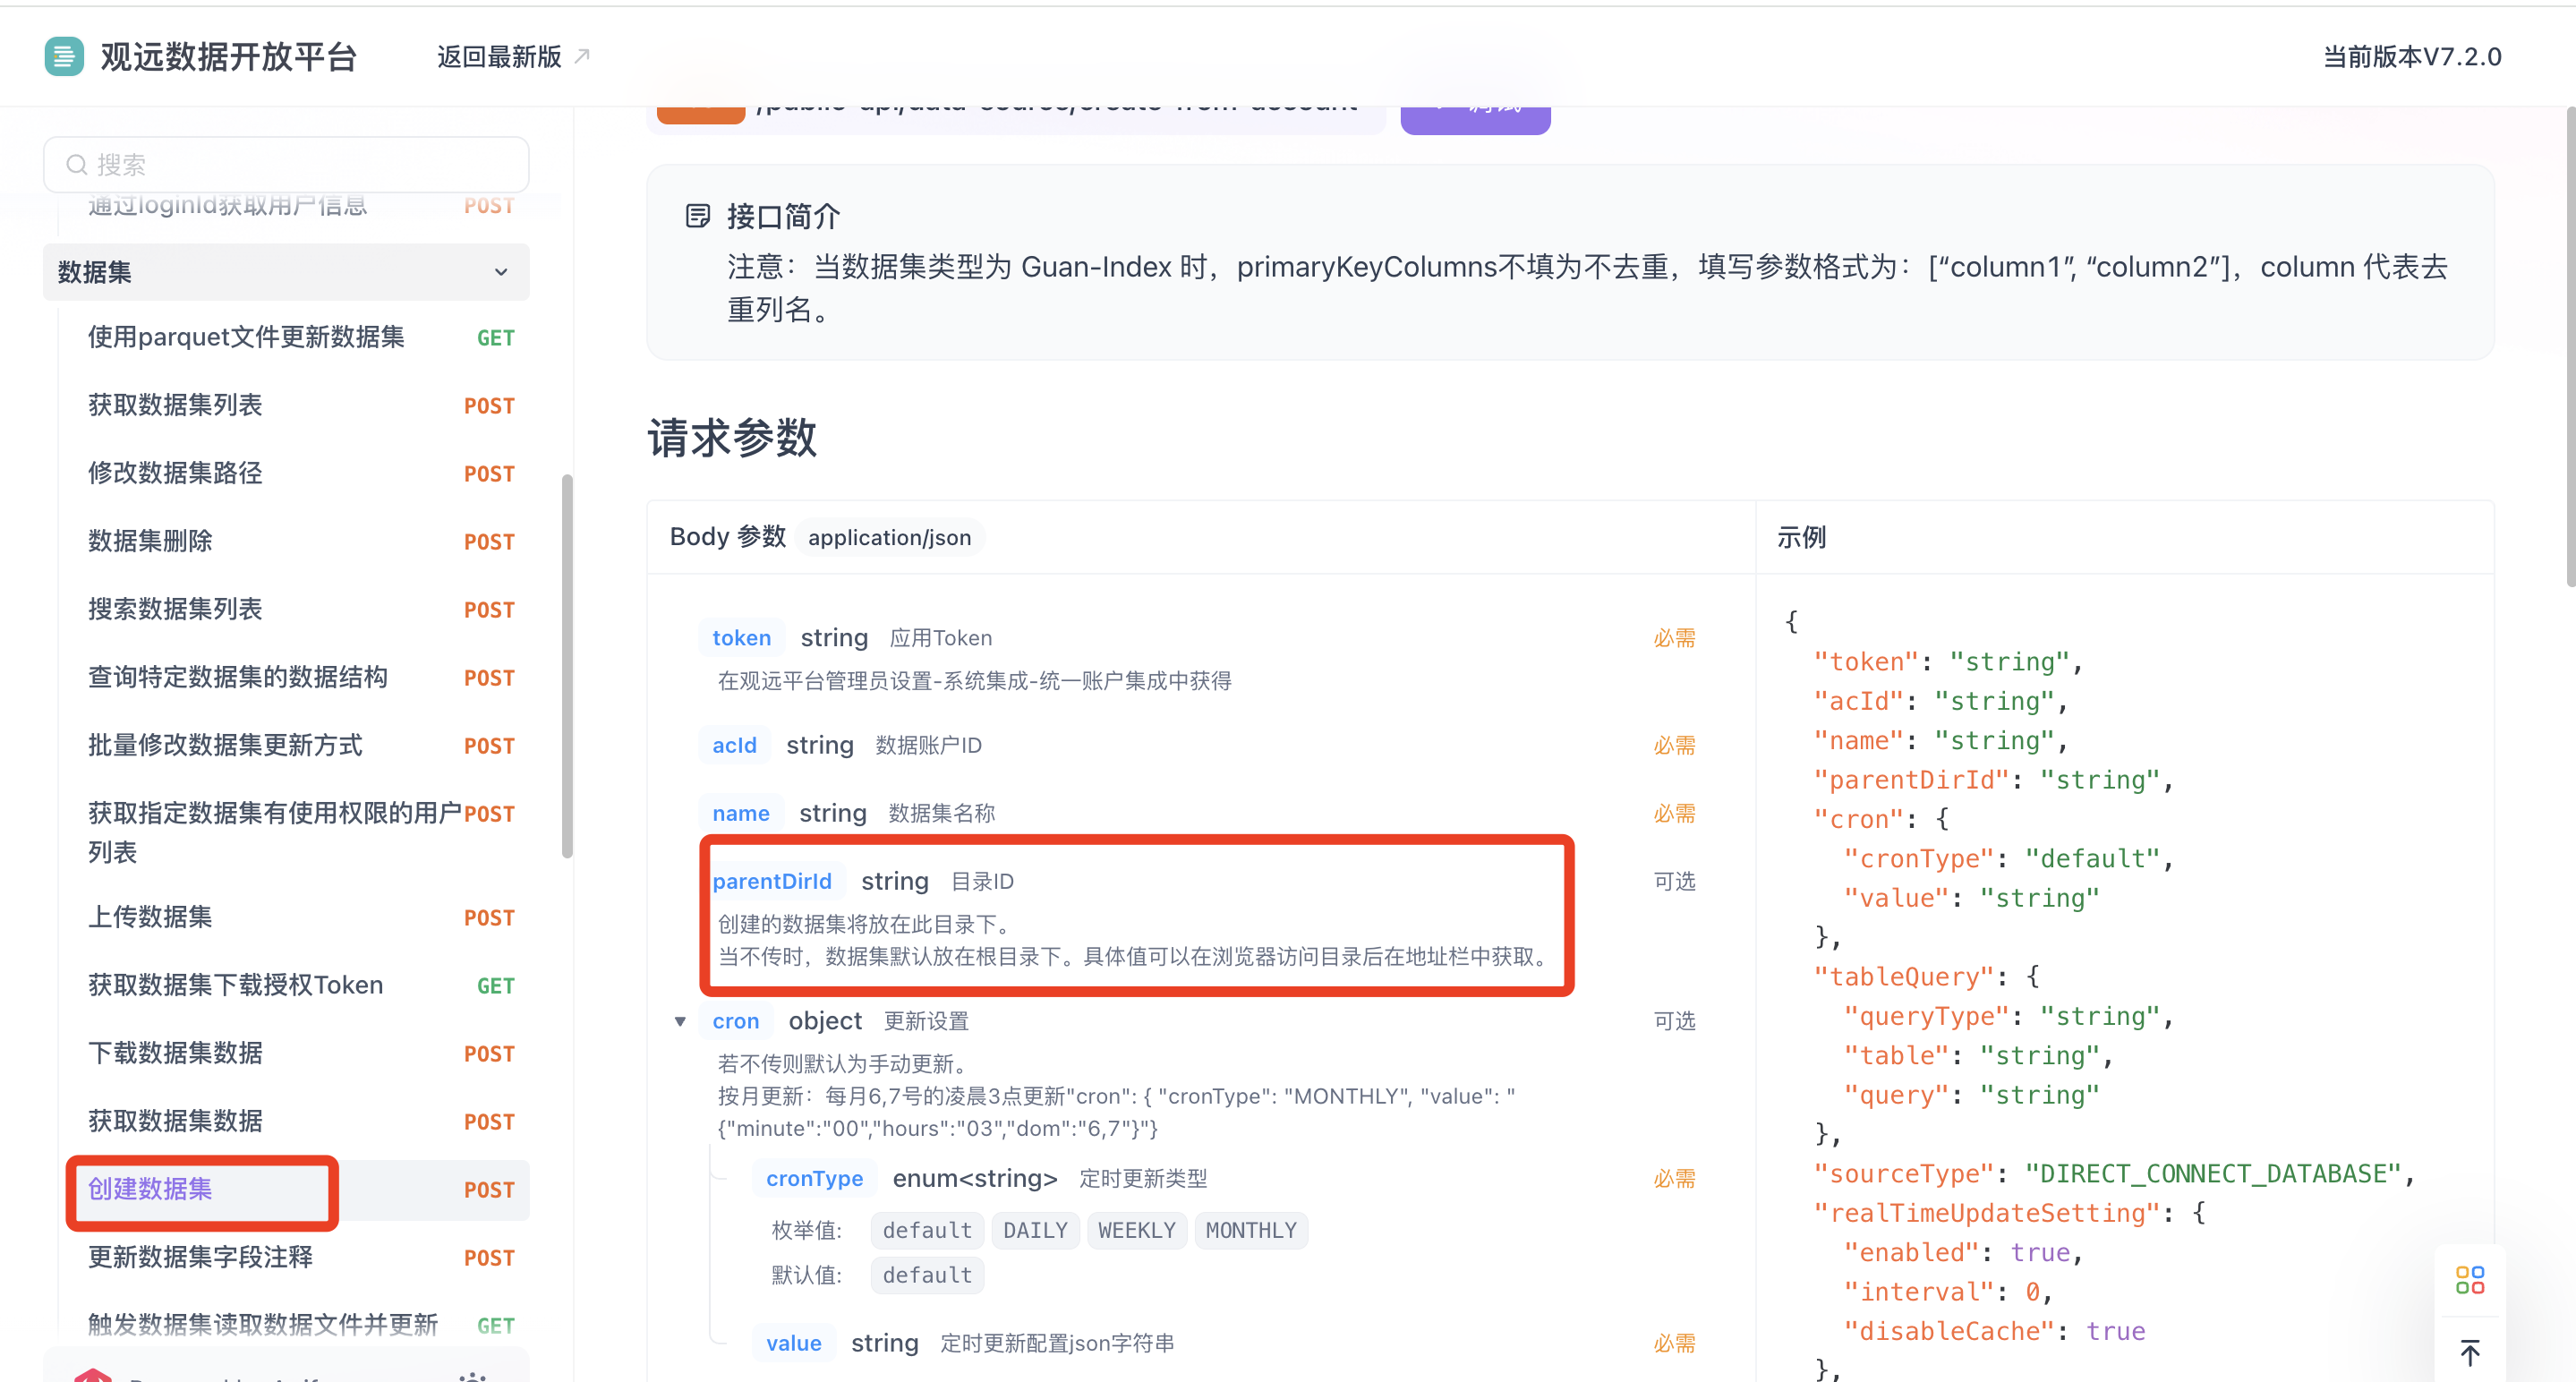
Task: Click the 接口简介 document icon
Action: click(x=697, y=215)
